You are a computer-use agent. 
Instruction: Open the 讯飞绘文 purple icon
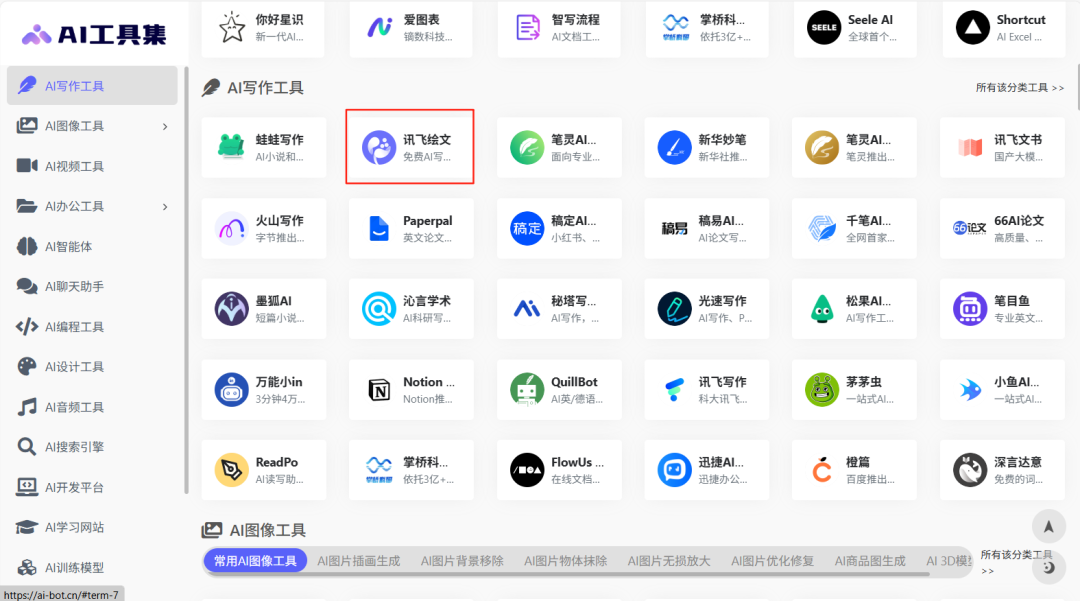379,147
